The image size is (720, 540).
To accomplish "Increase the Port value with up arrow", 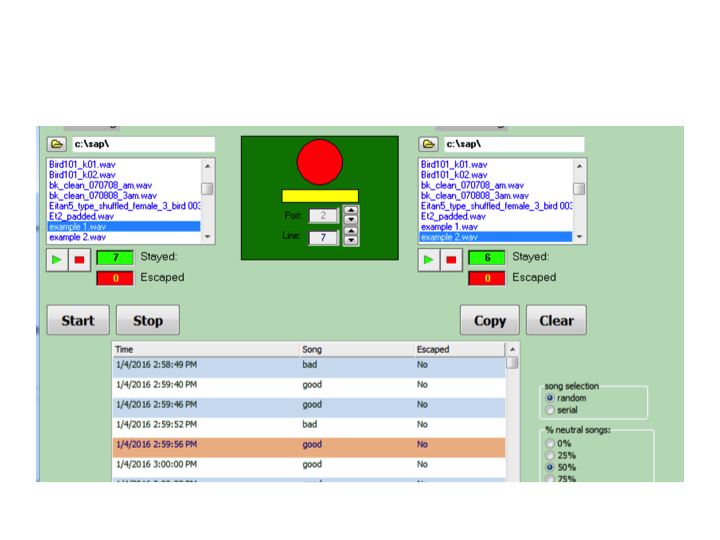I will tap(351, 210).
